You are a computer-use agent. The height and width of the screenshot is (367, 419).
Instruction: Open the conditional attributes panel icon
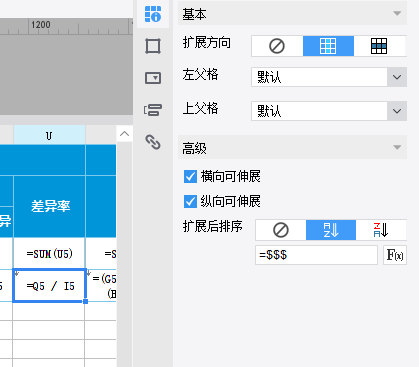click(153, 110)
